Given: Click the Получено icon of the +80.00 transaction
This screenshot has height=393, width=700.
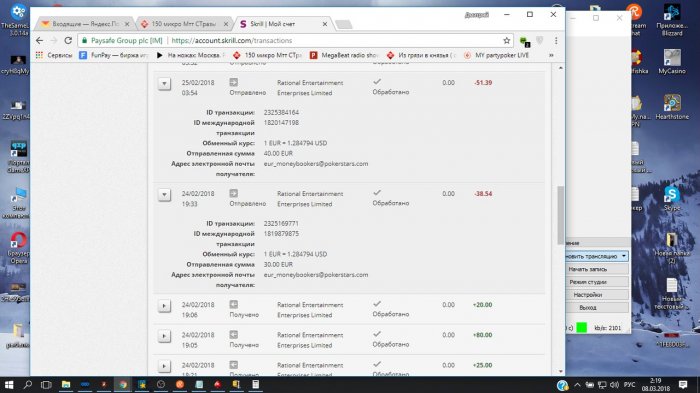Looking at the screenshot, I should click(233, 334).
